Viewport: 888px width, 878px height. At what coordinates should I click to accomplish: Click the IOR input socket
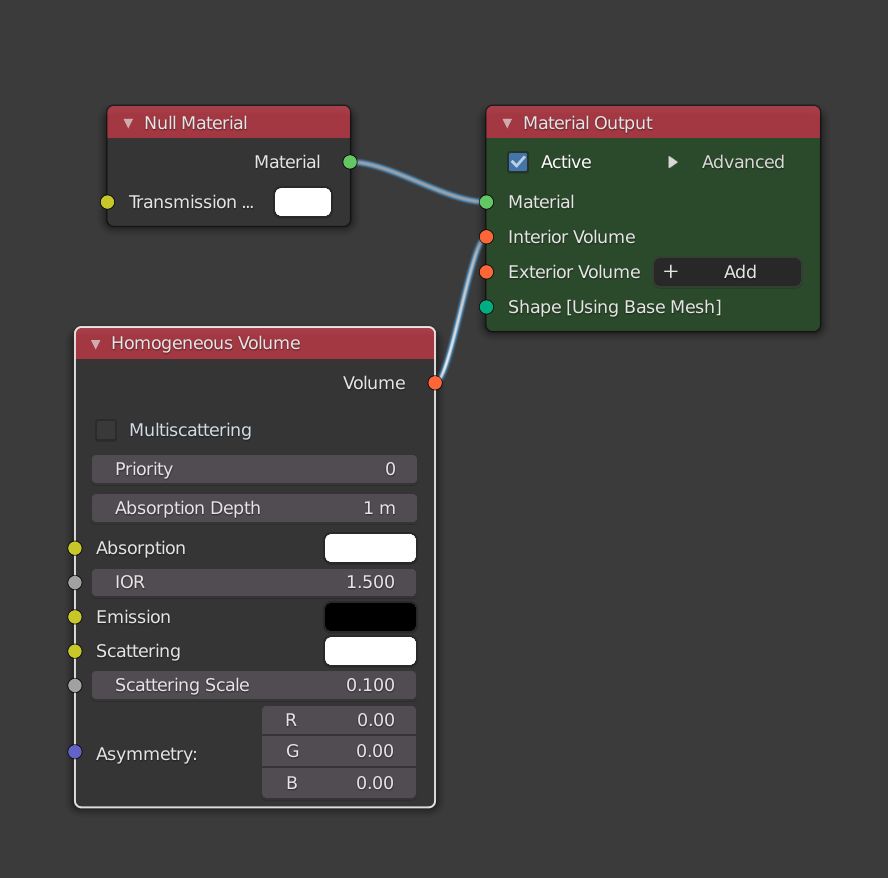click(x=75, y=582)
